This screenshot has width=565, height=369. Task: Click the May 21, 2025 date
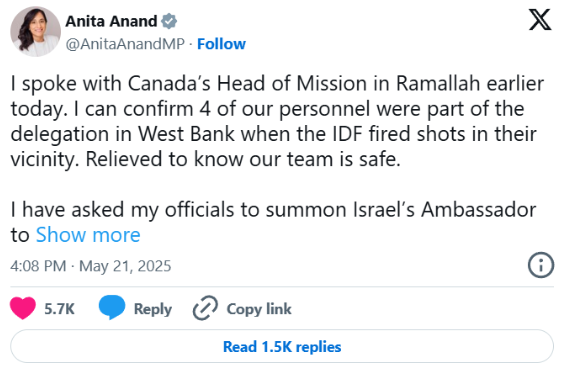click(125, 266)
